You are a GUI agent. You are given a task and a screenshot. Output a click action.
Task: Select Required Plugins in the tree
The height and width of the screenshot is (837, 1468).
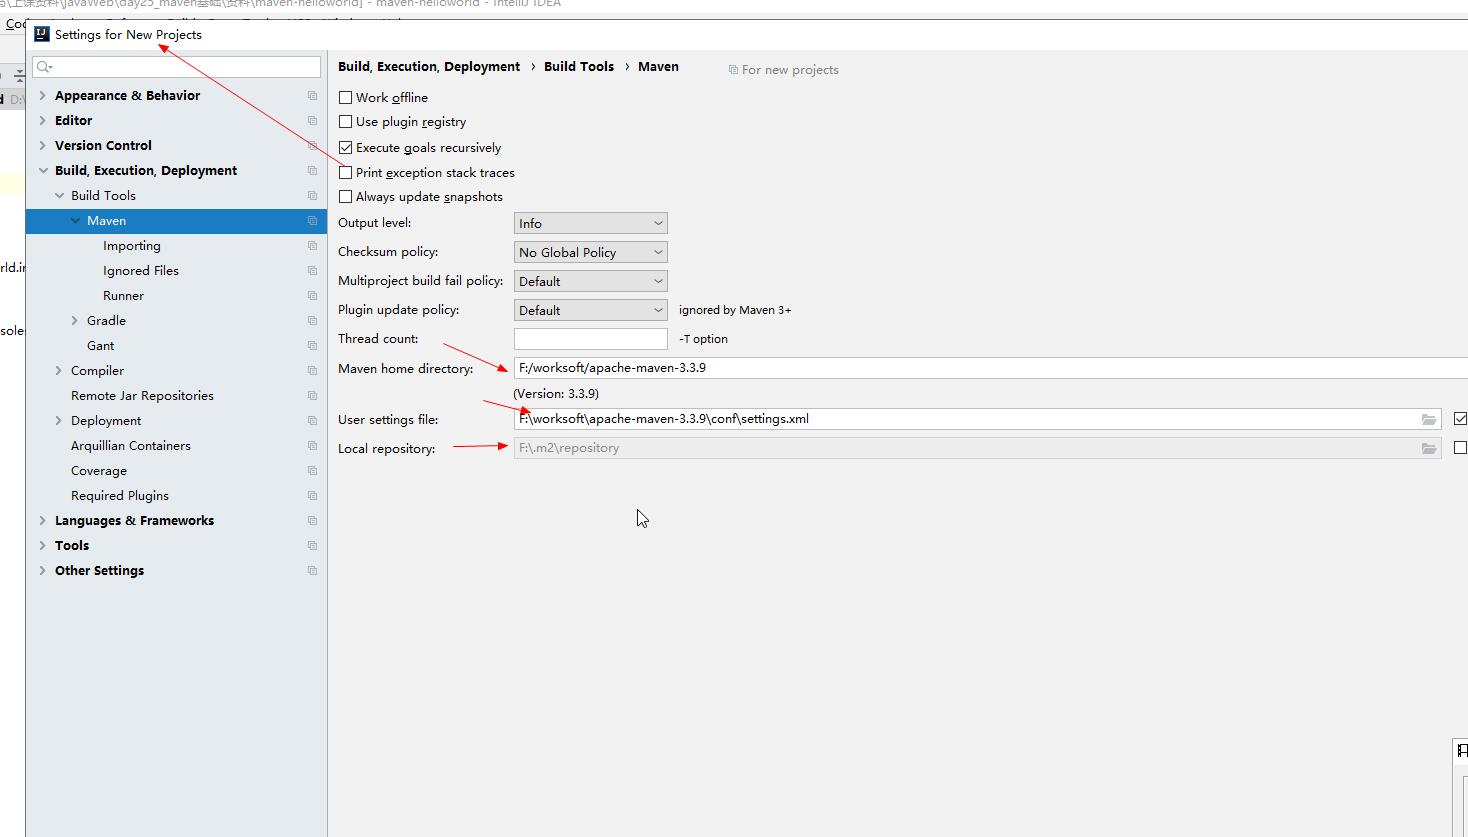[120, 496]
